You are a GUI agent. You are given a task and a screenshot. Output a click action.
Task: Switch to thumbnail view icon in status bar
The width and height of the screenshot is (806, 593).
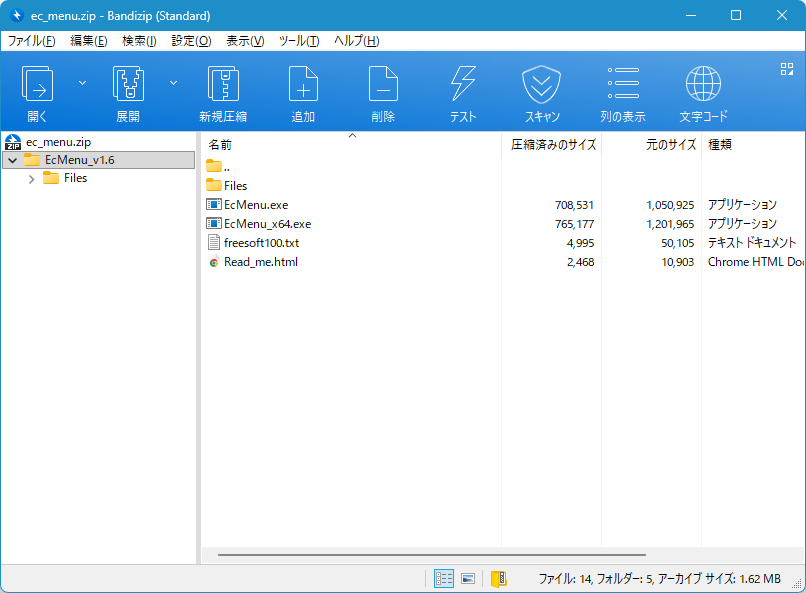tap(468, 579)
